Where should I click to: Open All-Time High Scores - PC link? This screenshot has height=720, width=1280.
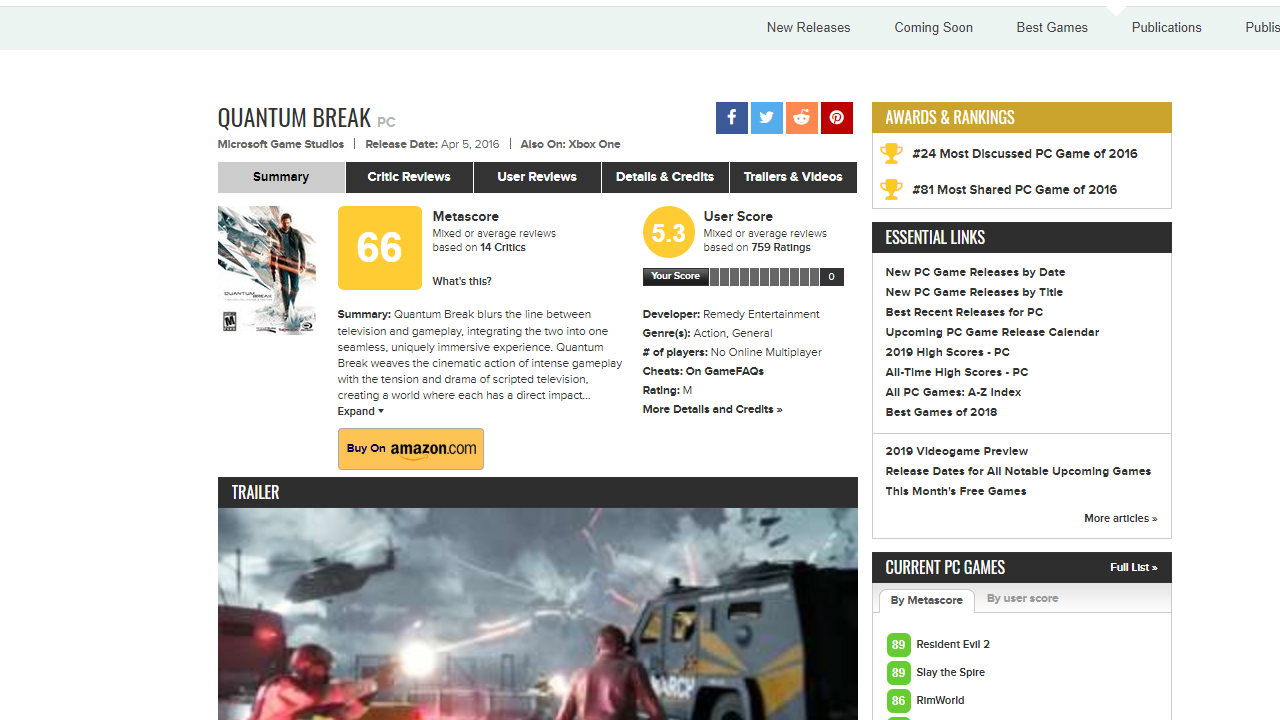(956, 372)
